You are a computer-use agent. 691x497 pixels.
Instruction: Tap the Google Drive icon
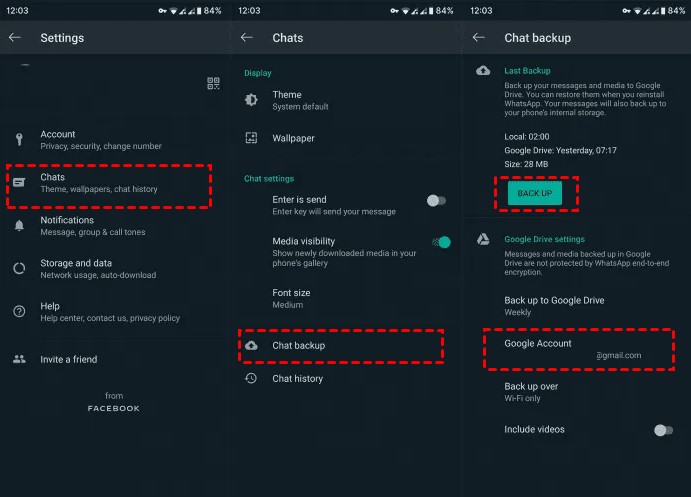coord(483,239)
